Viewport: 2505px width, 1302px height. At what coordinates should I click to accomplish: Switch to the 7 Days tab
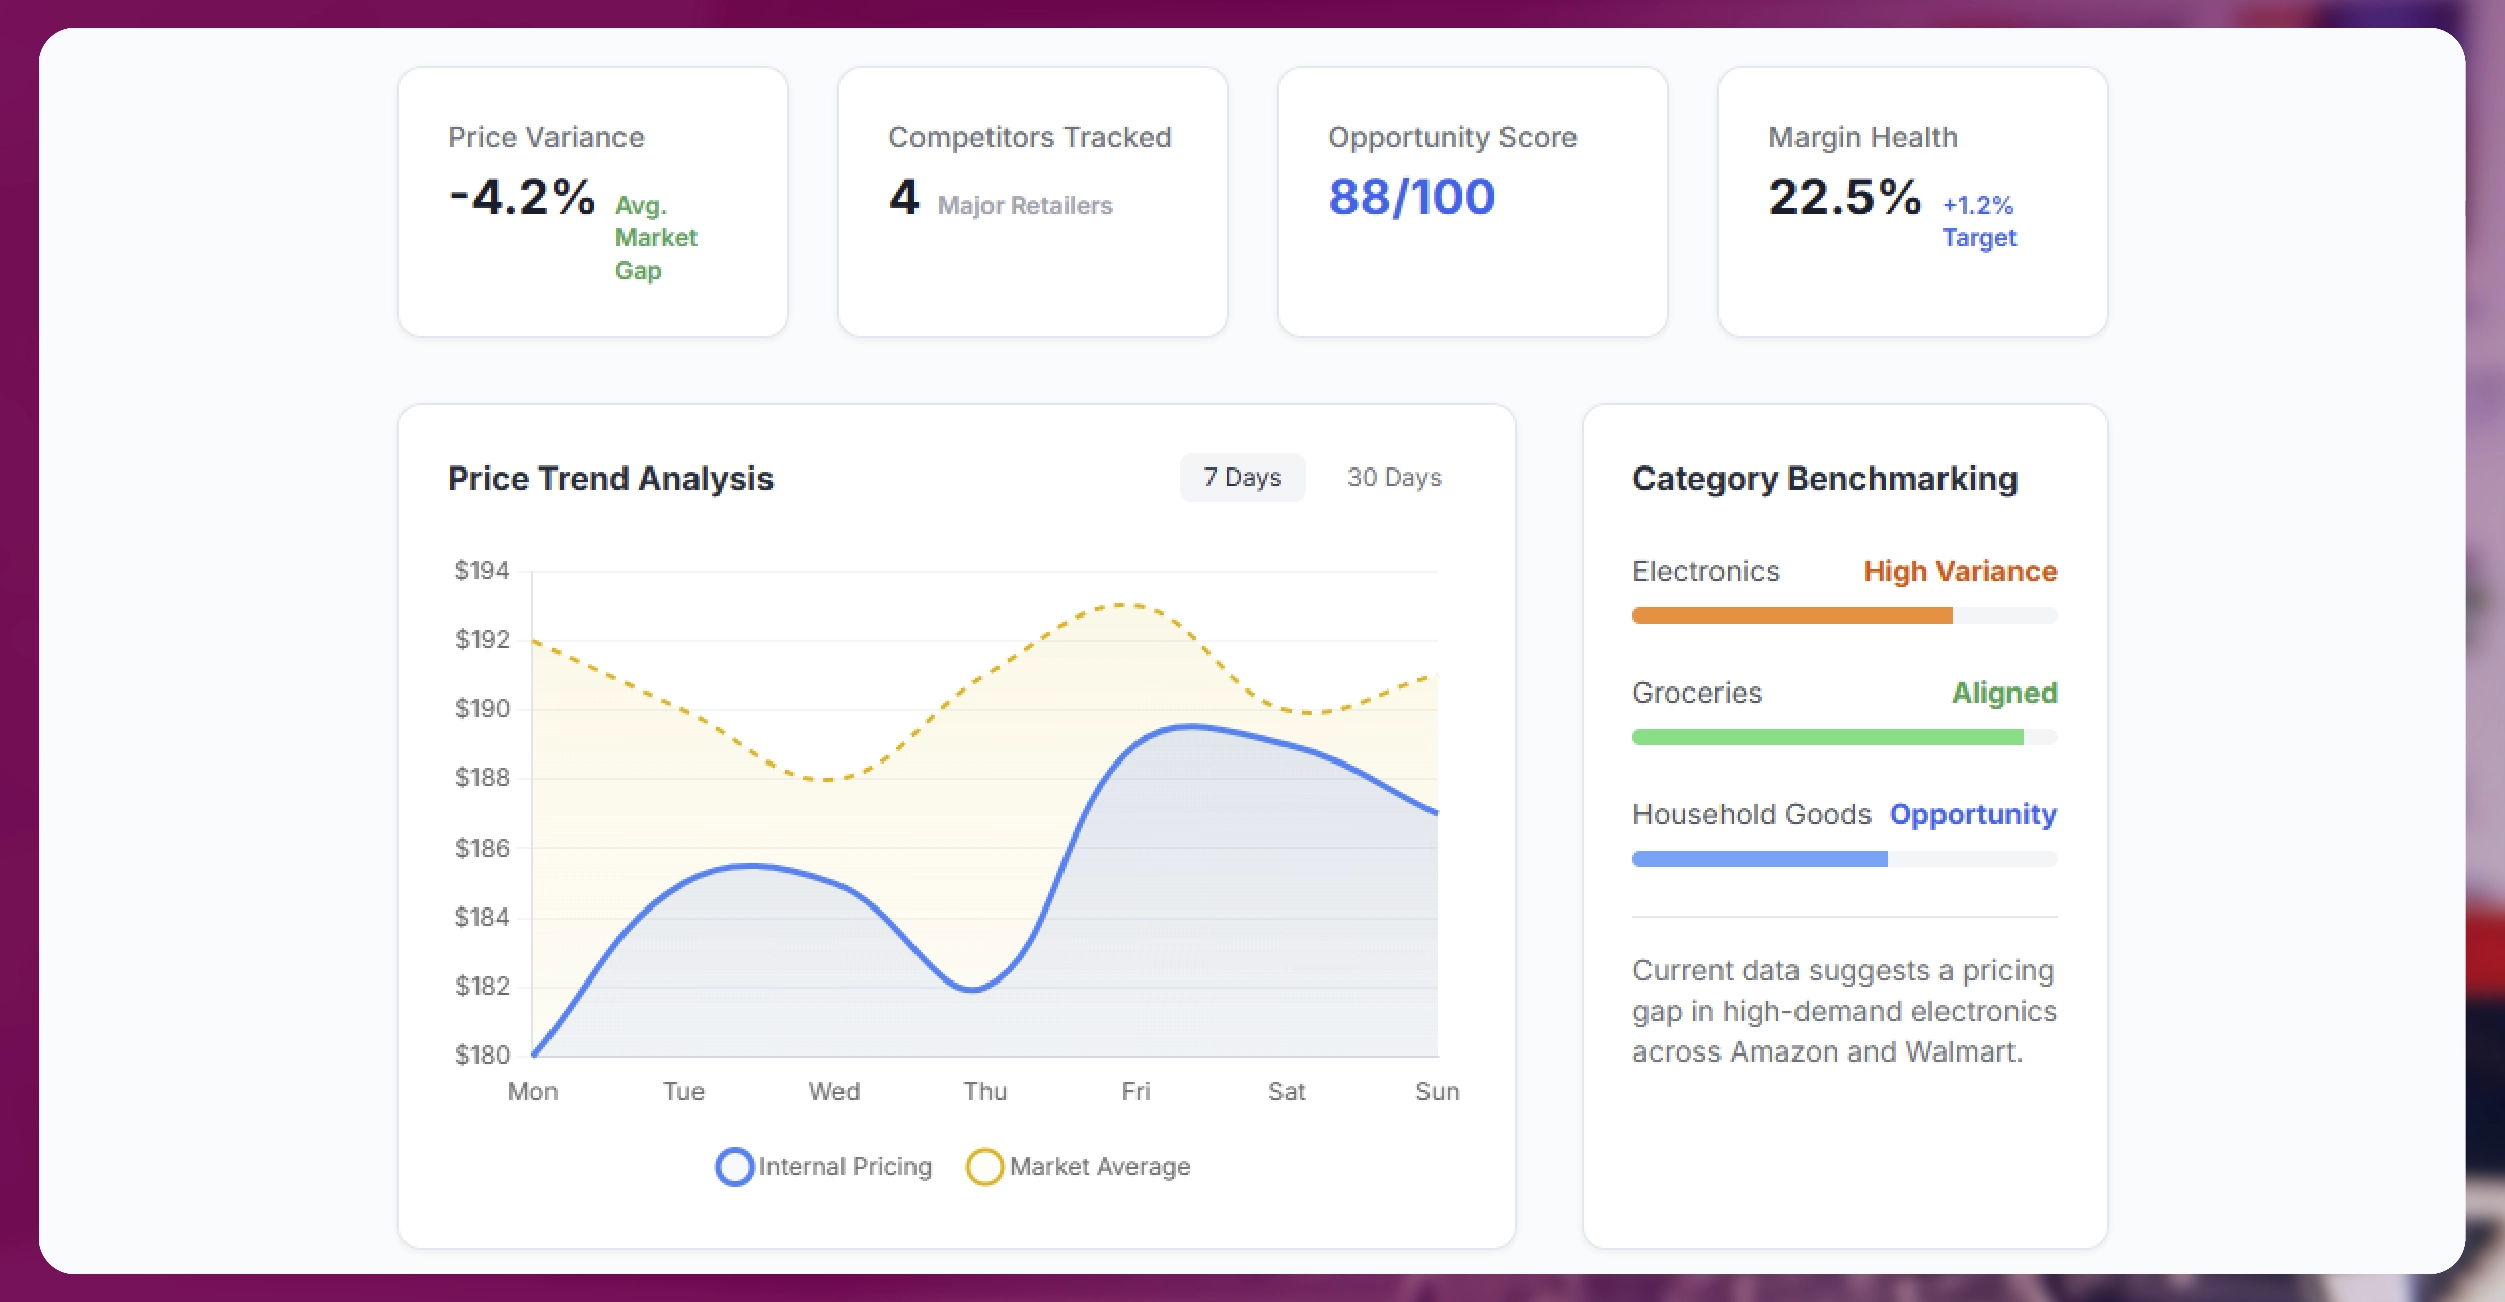(x=1241, y=477)
